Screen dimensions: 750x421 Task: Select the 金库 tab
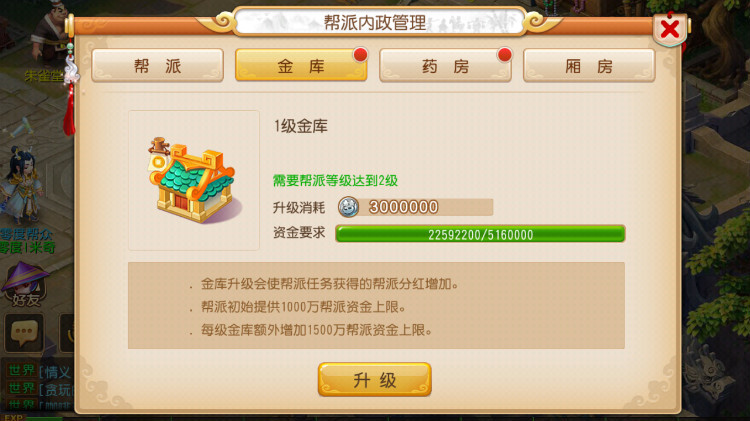[x=301, y=66]
